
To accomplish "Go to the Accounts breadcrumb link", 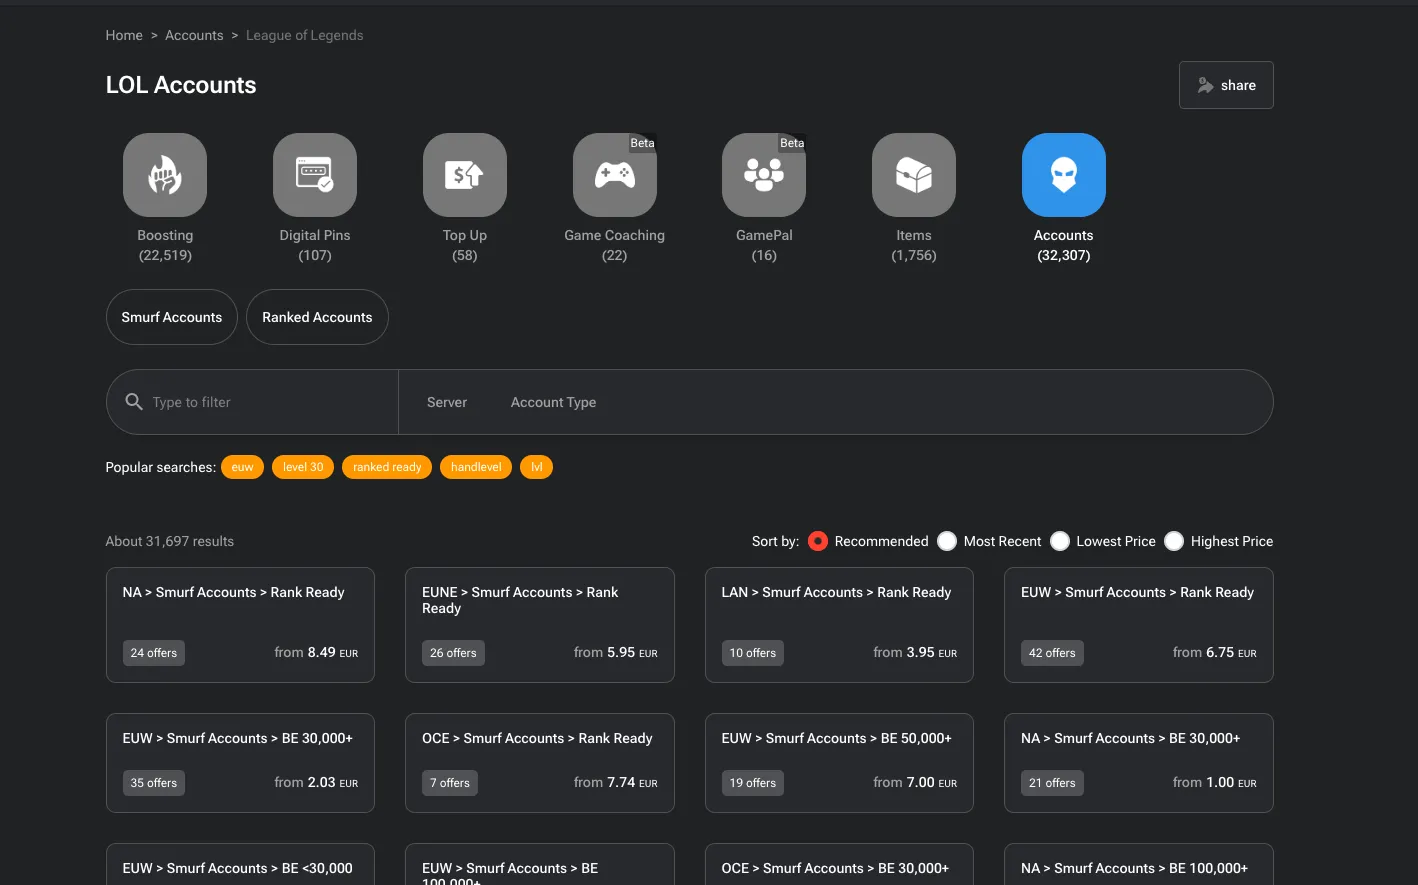I will click(194, 35).
